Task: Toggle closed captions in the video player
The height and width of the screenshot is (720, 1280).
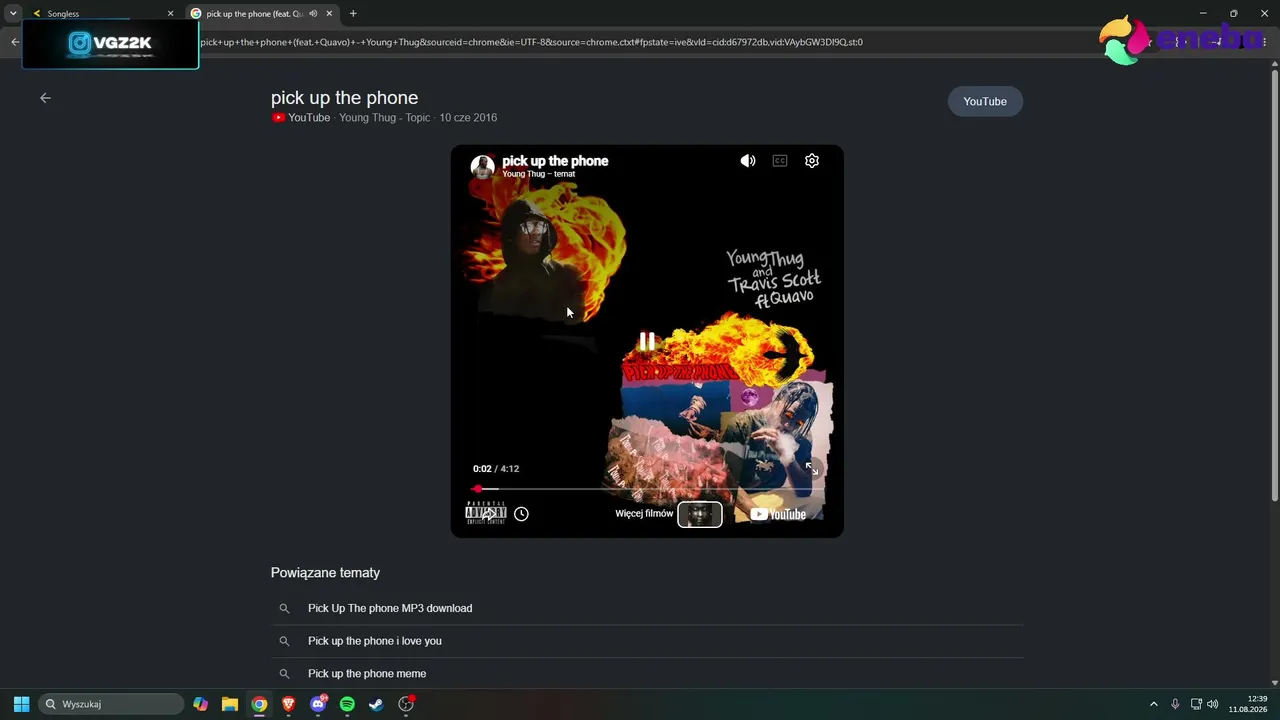Action: point(780,161)
